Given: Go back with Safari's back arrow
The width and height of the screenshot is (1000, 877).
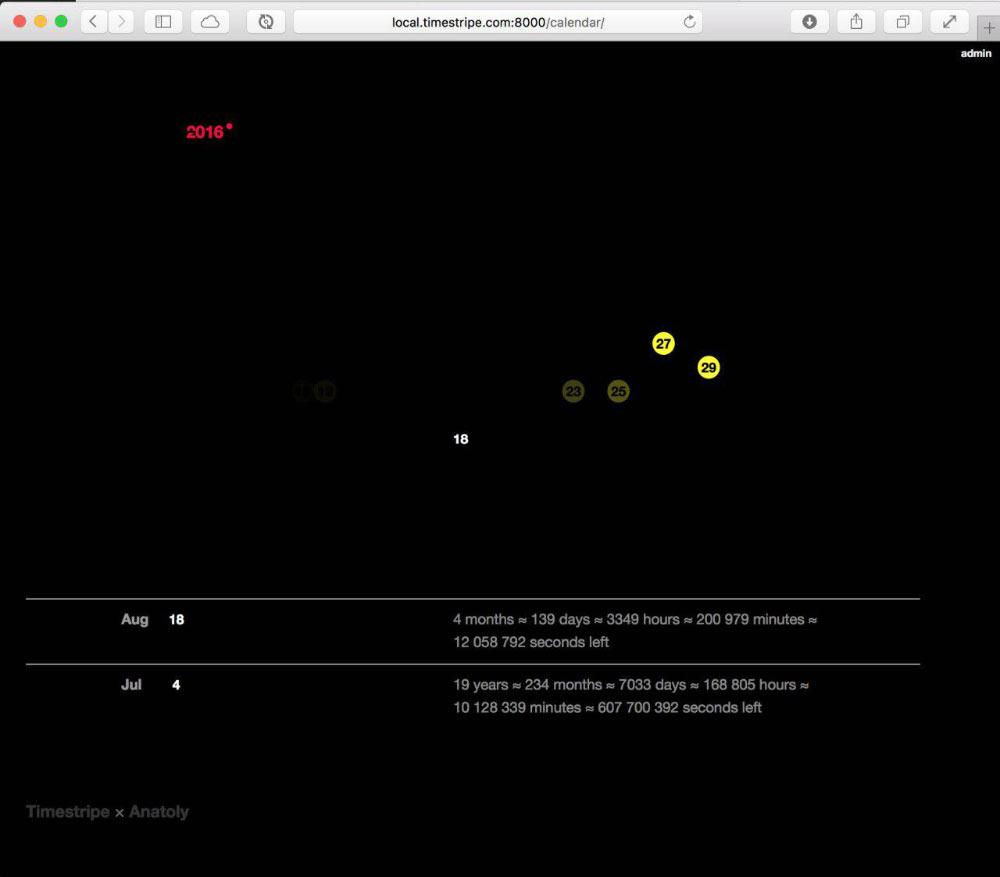Looking at the screenshot, I should [x=94, y=21].
